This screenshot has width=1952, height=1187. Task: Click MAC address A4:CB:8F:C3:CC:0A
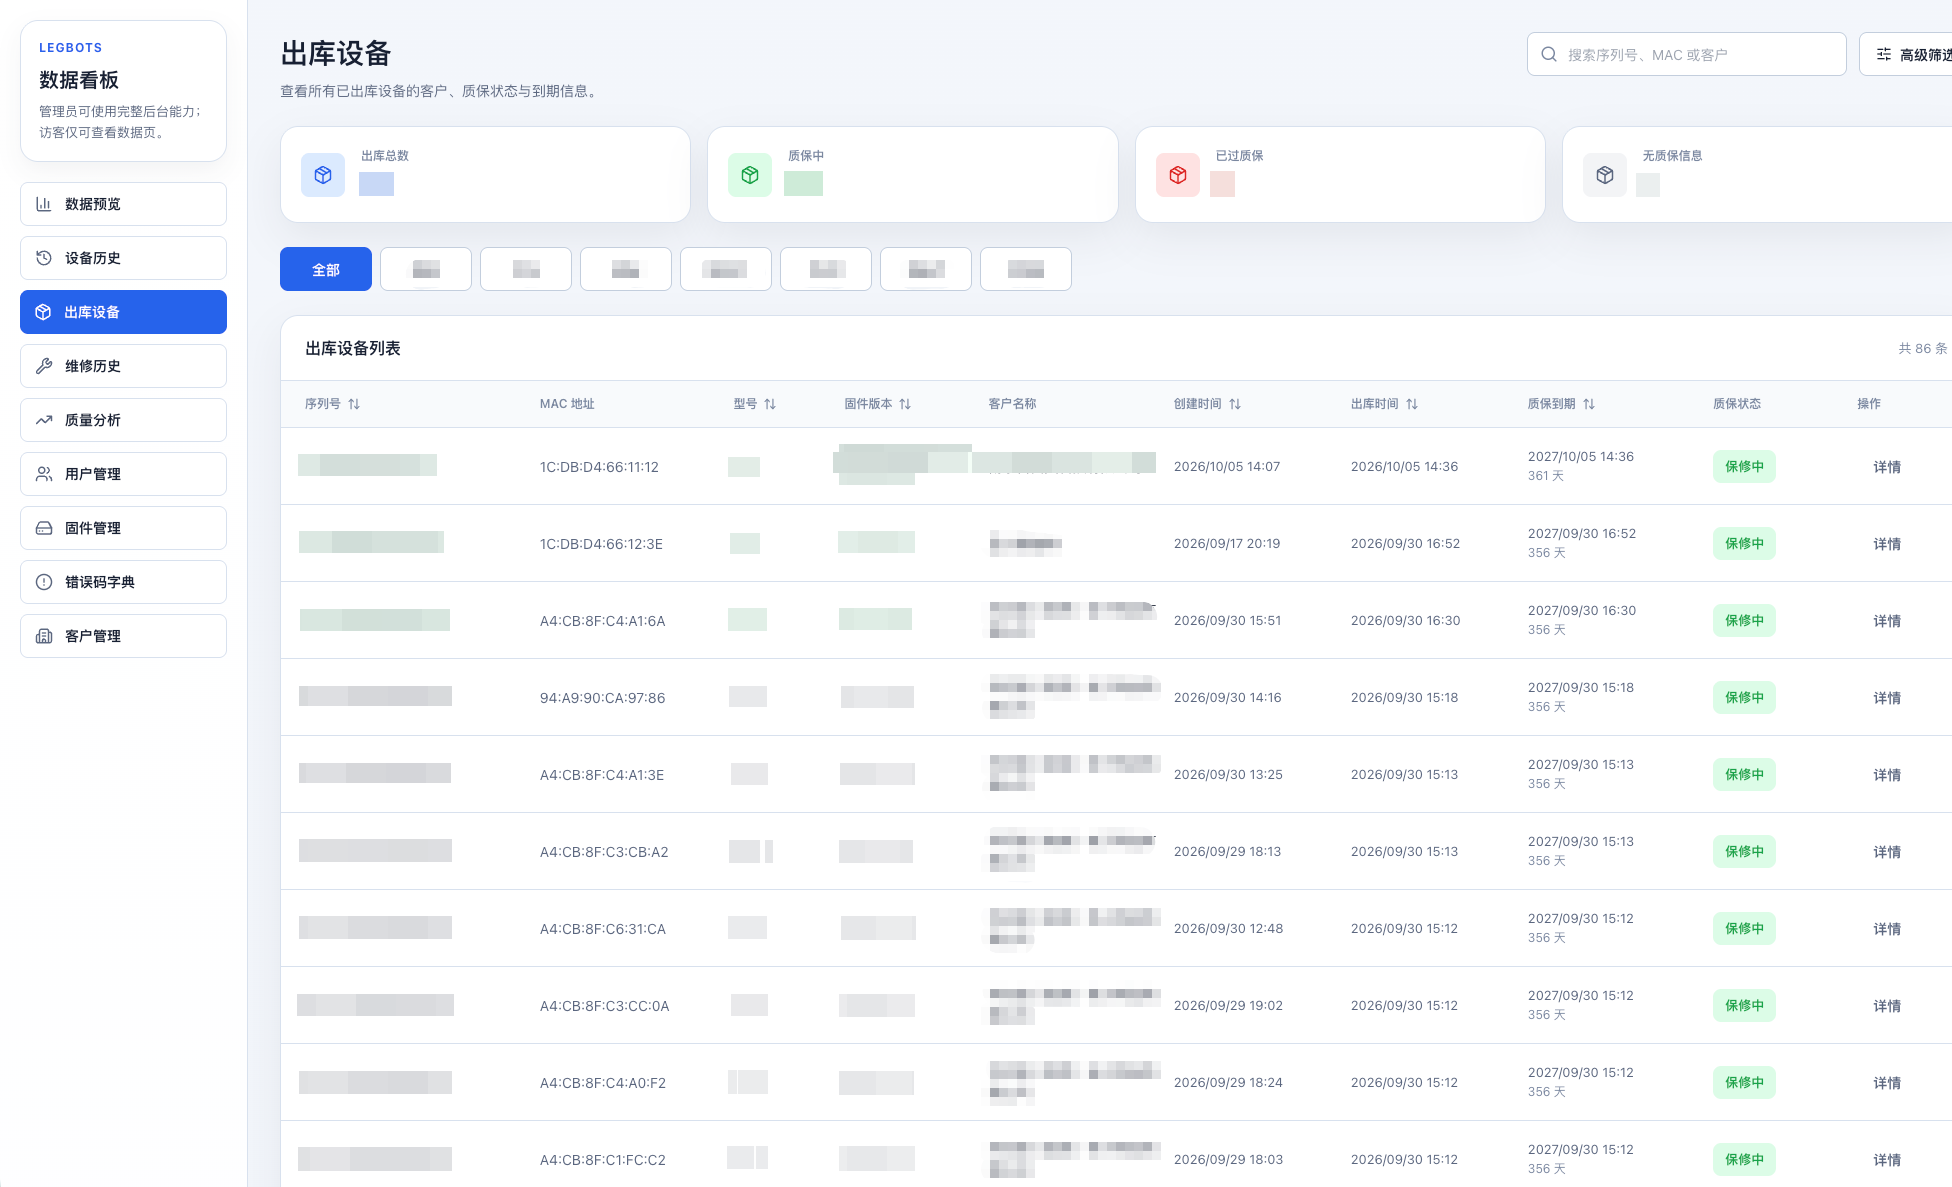(x=604, y=1006)
